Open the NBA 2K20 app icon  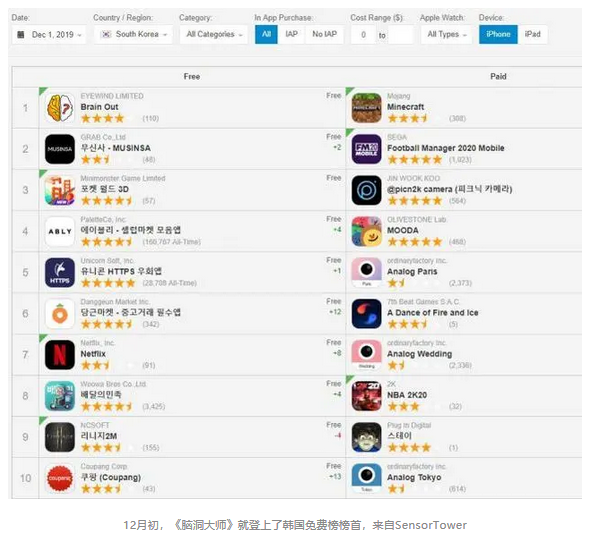[x=366, y=396]
